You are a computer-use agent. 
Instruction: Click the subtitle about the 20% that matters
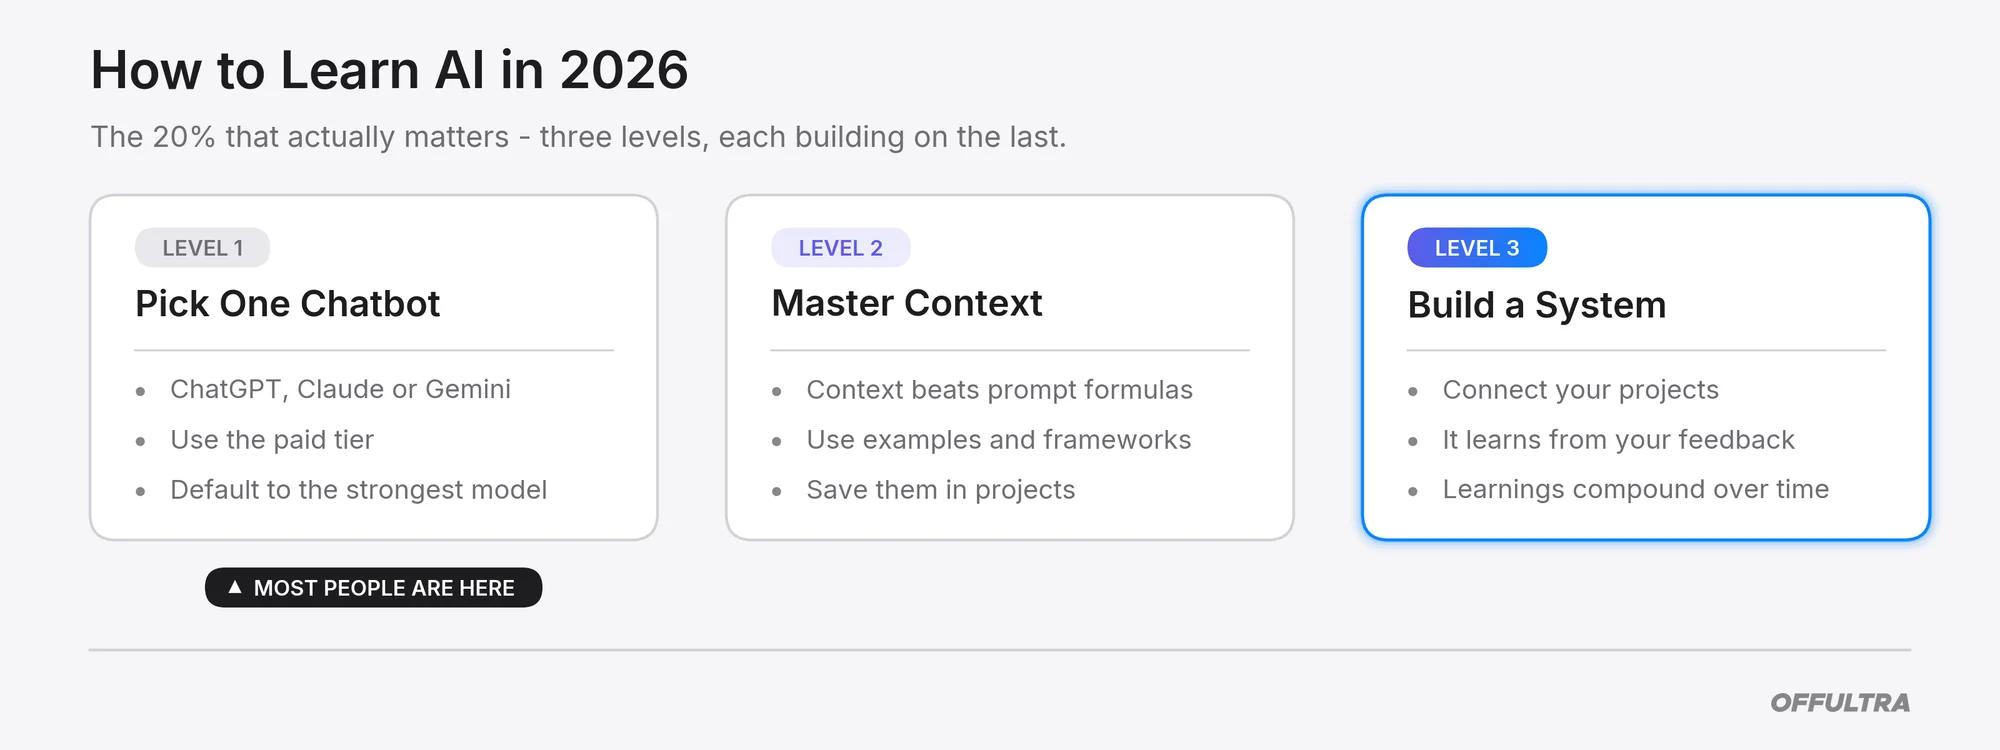pos(578,137)
